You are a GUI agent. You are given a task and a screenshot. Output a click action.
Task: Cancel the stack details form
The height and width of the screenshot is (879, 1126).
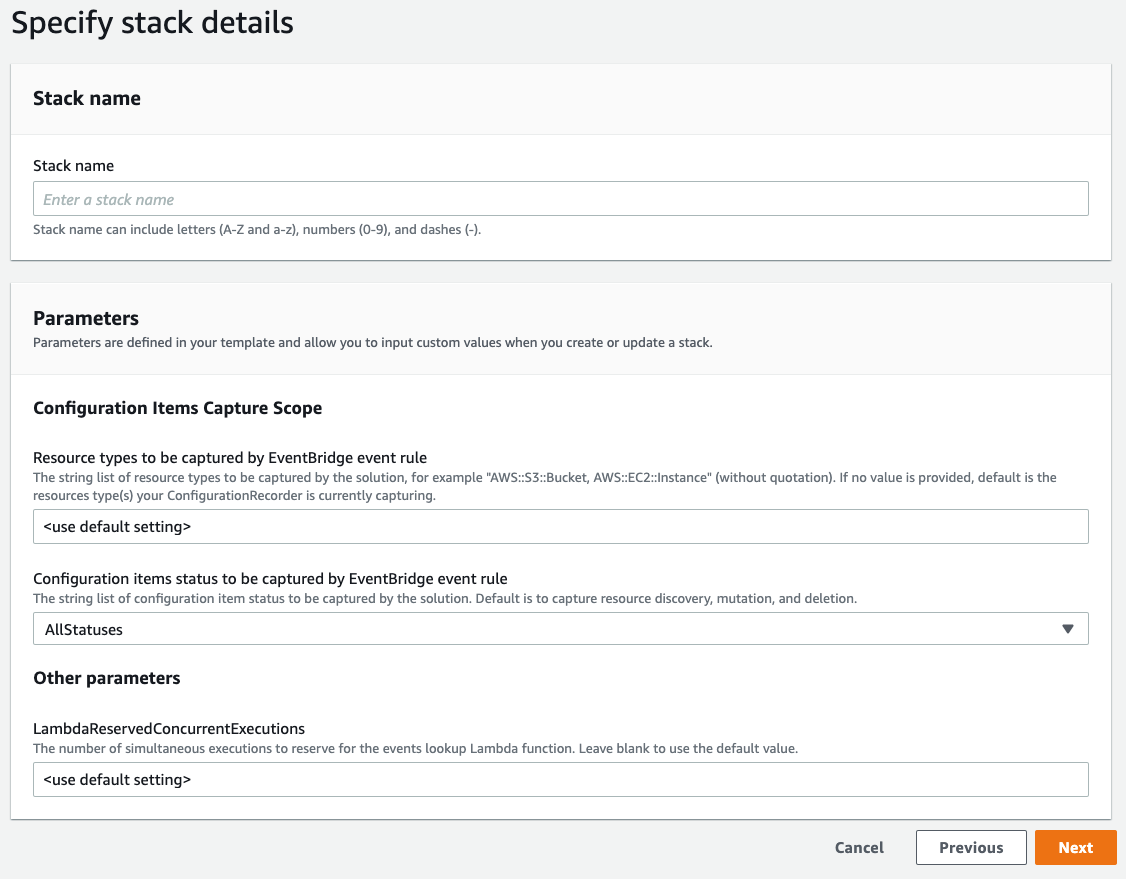point(858,847)
